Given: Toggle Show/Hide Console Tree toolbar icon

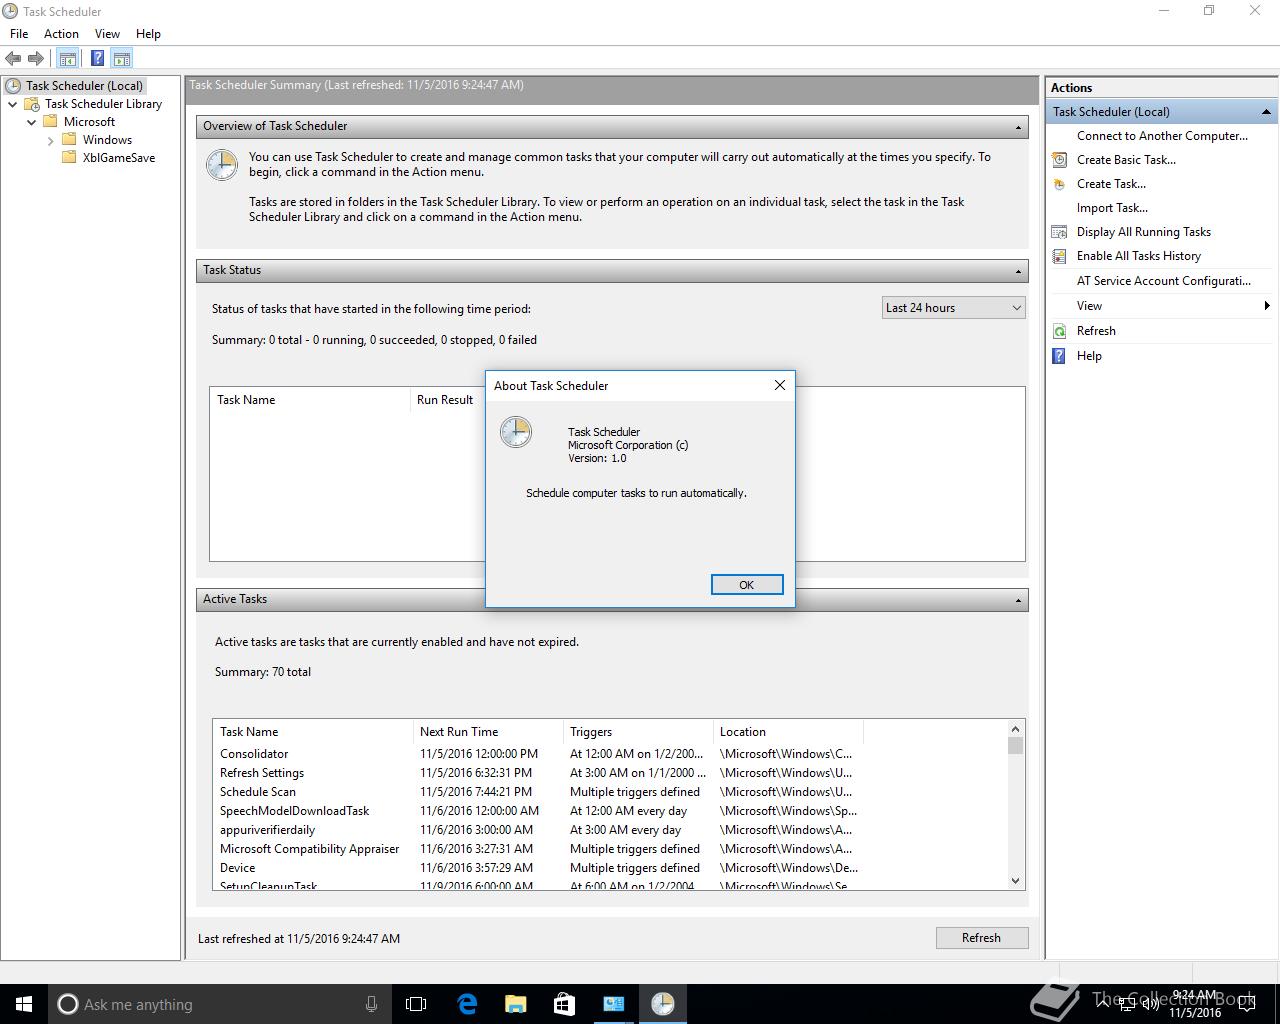Looking at the screenshot, I should (x=68, y=58).
